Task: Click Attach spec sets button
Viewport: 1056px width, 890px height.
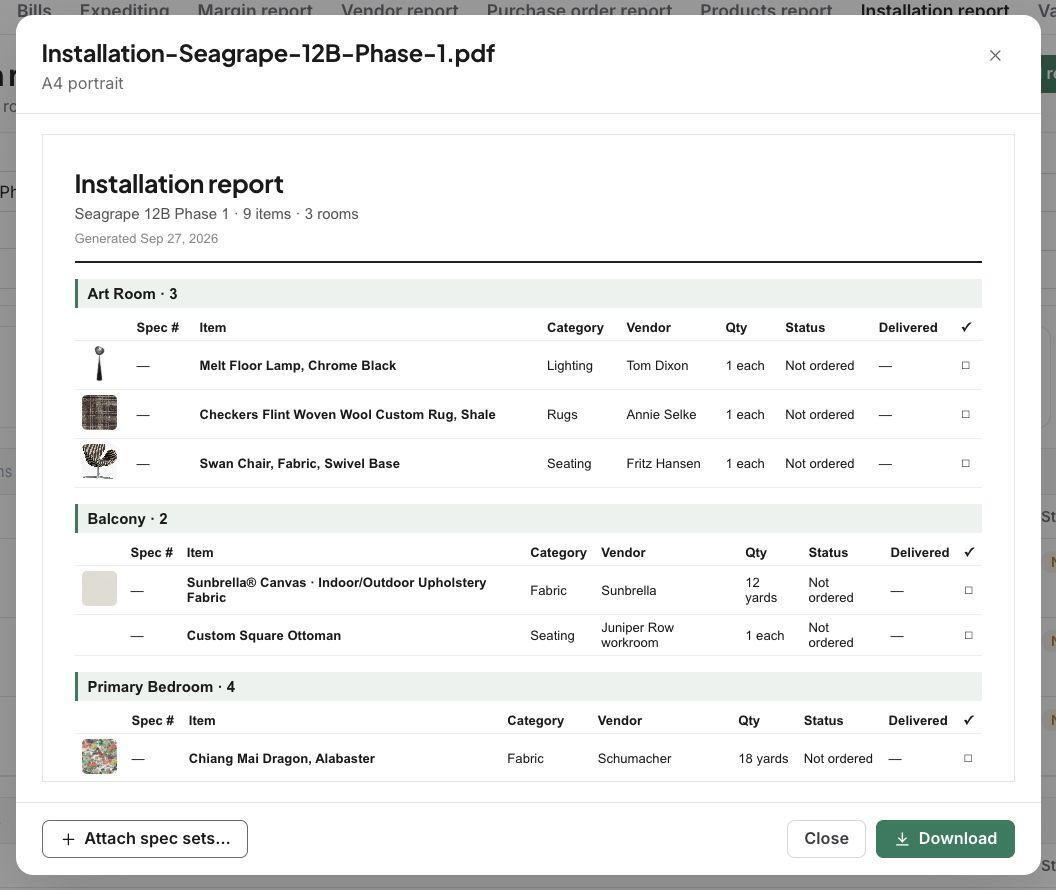Action: pos(145,839)
